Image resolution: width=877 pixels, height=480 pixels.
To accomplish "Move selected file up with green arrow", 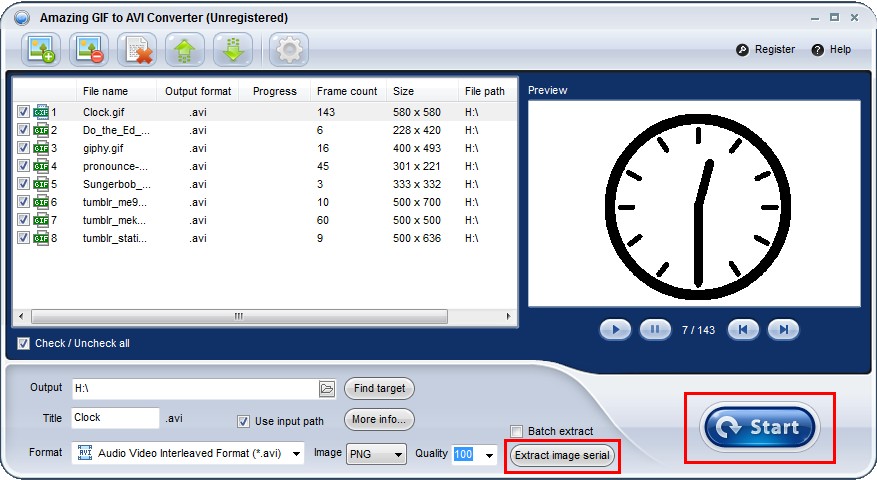I will tap(185, 50).
